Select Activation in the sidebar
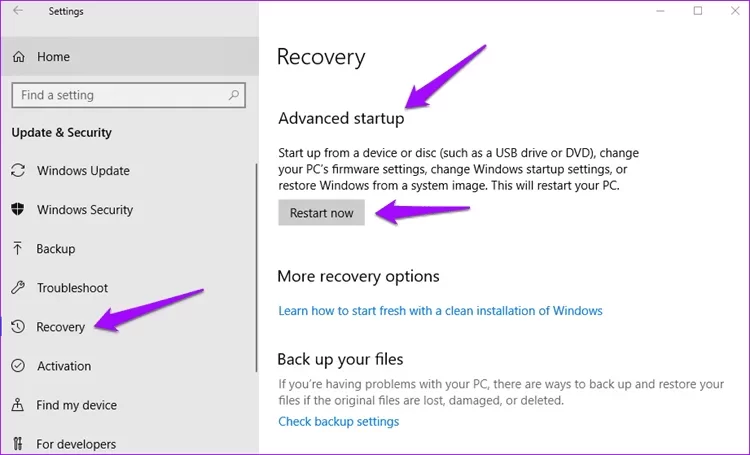Screen dimensions: 750x455 click(x=64, y=366)
